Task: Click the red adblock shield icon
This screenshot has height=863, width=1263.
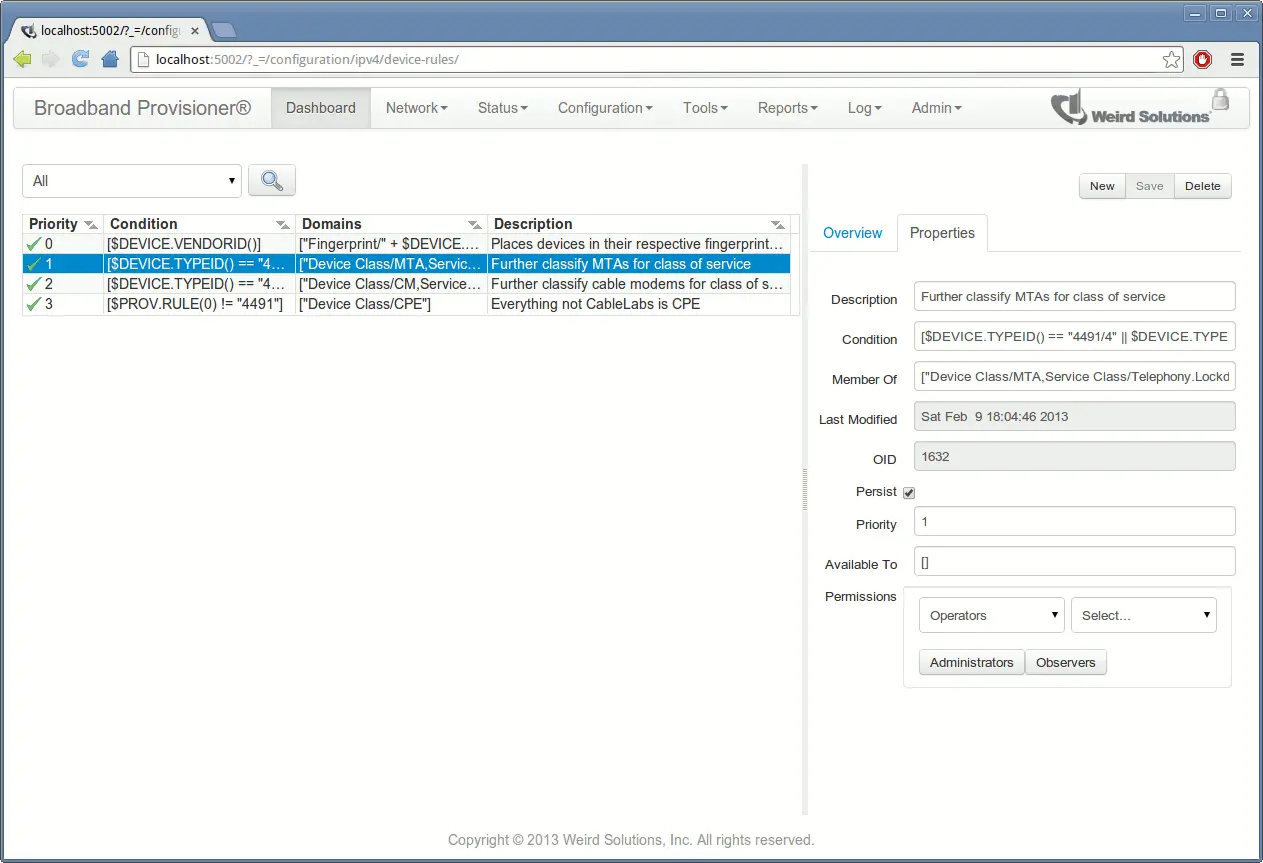Action: pos(1202,59)
